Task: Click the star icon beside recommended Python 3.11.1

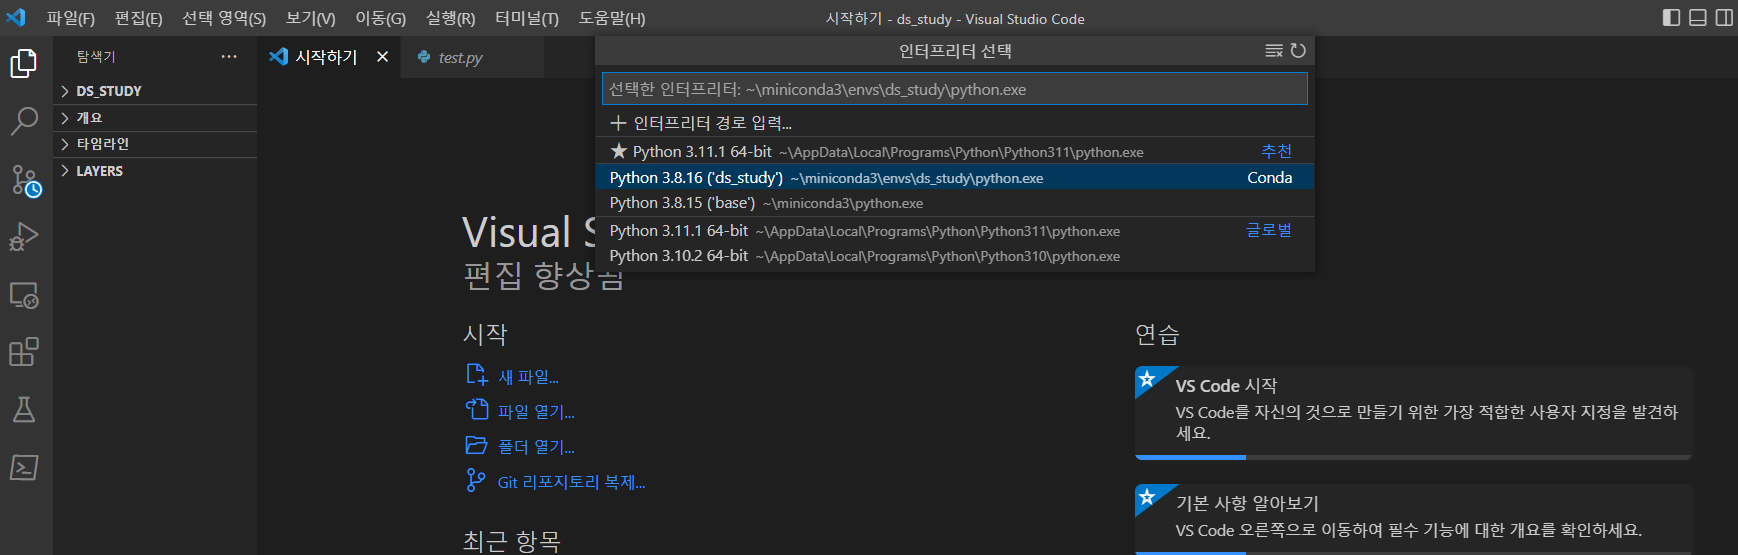Action: pos(619,151)
